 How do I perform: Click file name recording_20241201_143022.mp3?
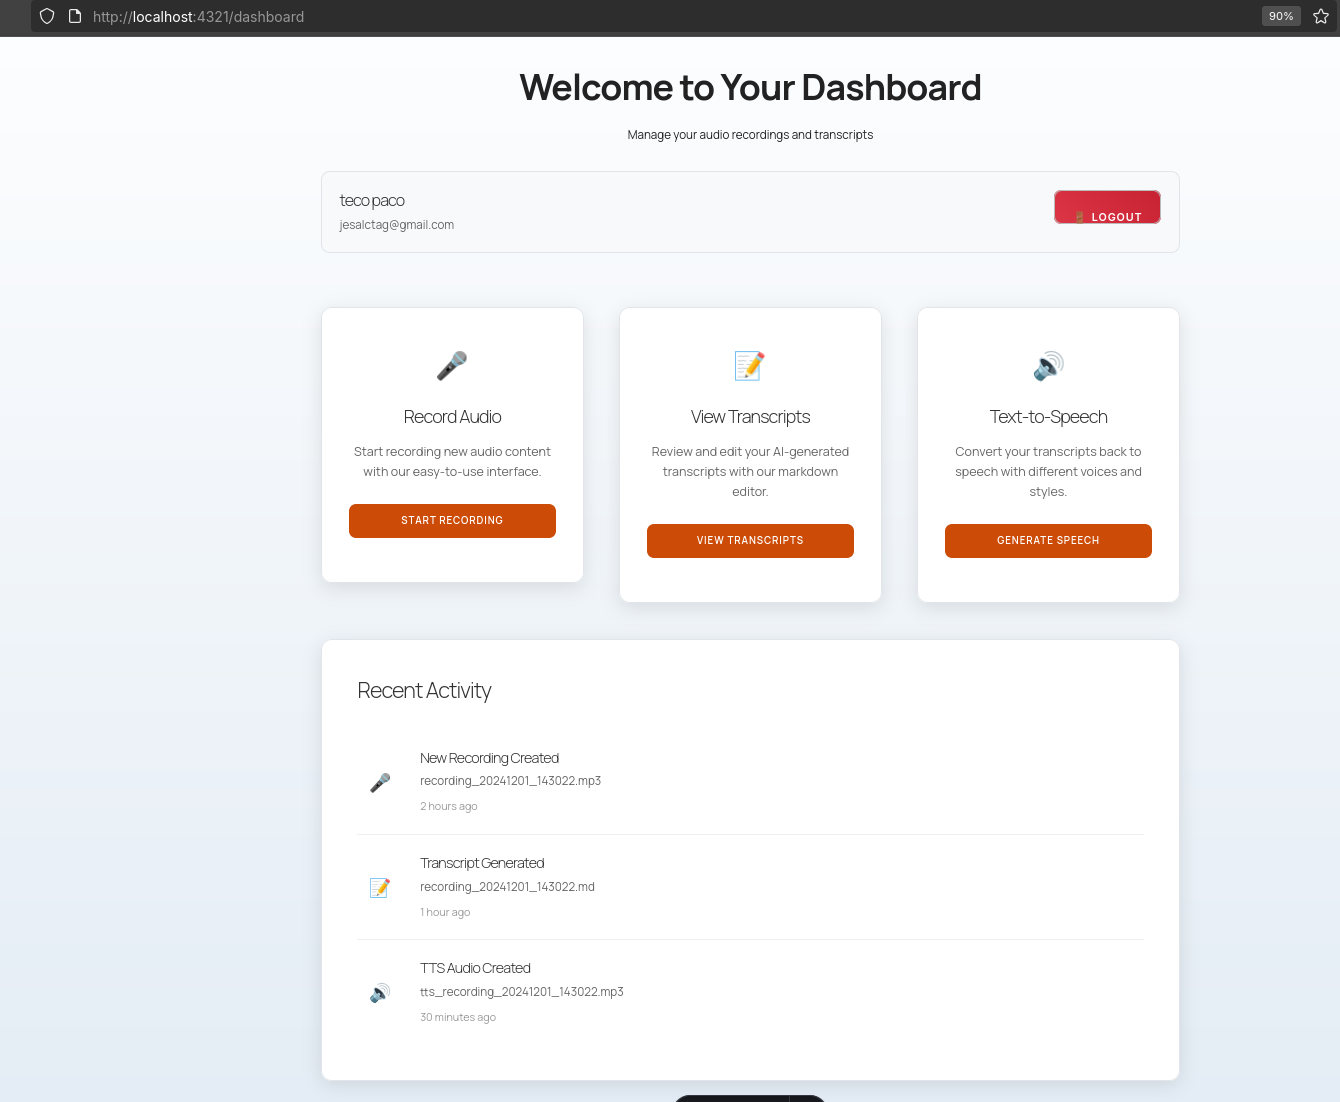(510, 781)
